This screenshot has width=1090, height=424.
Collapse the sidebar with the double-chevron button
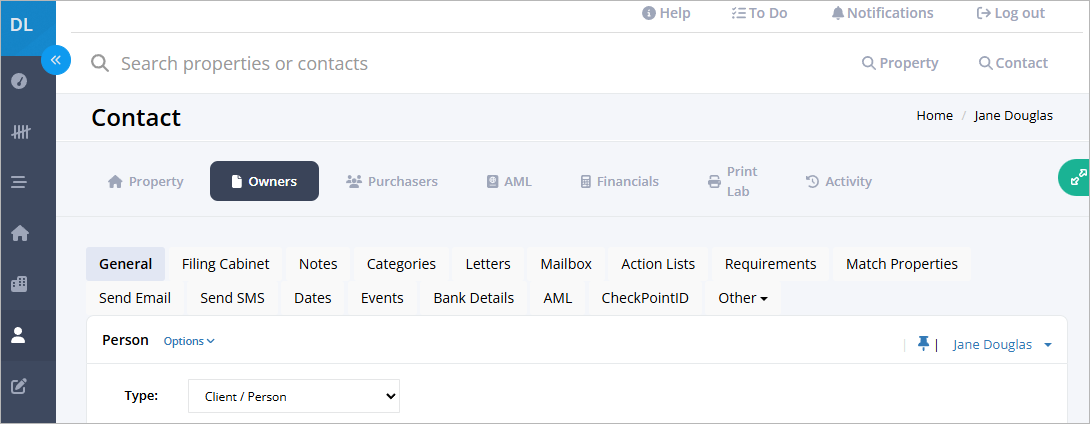pyautogui.click(x=56, y=60)
